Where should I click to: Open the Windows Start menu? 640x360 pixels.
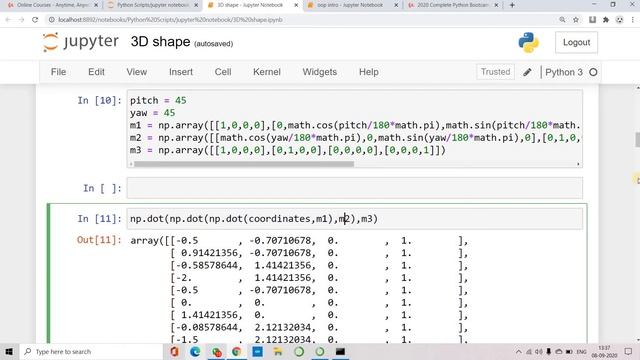pyautogui.click(x=9, y=351)
